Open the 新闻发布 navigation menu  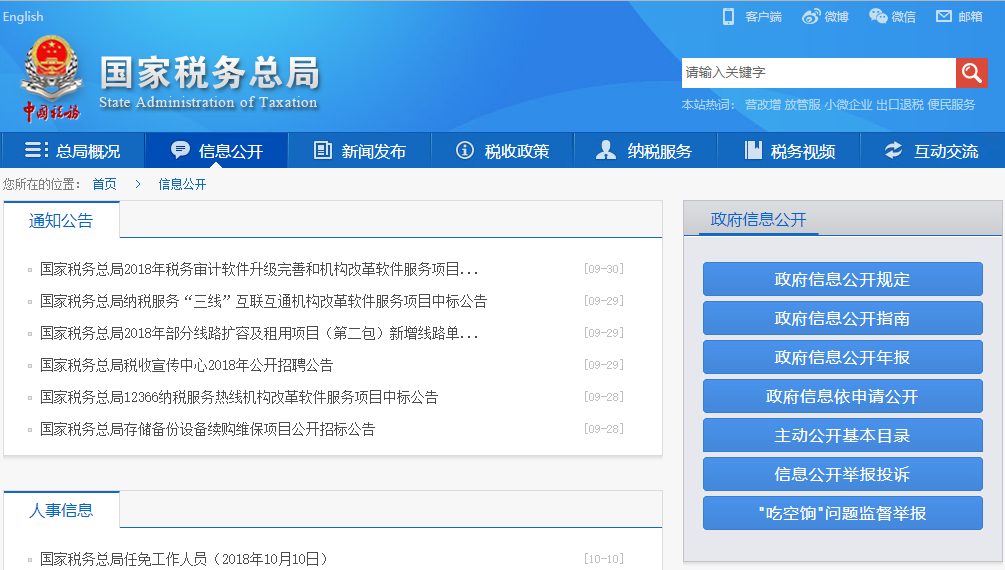[359, 151]
